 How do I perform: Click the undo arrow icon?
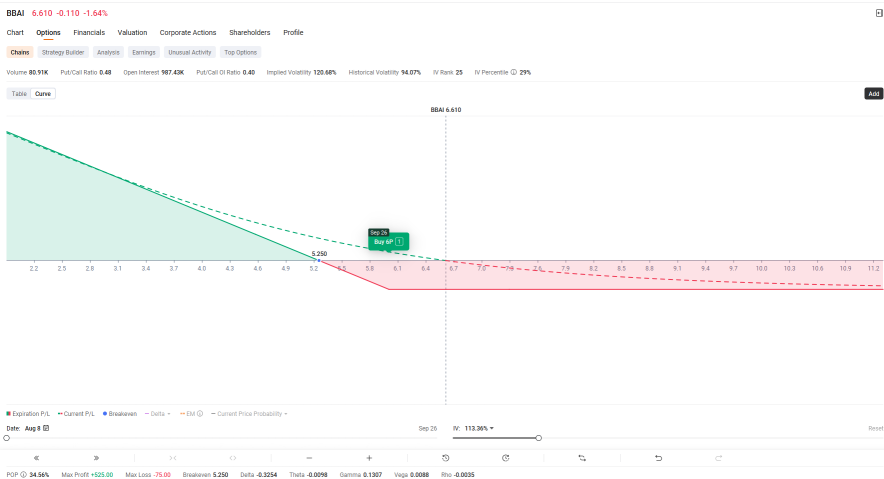pyautogui.click(x=658, y=458)
